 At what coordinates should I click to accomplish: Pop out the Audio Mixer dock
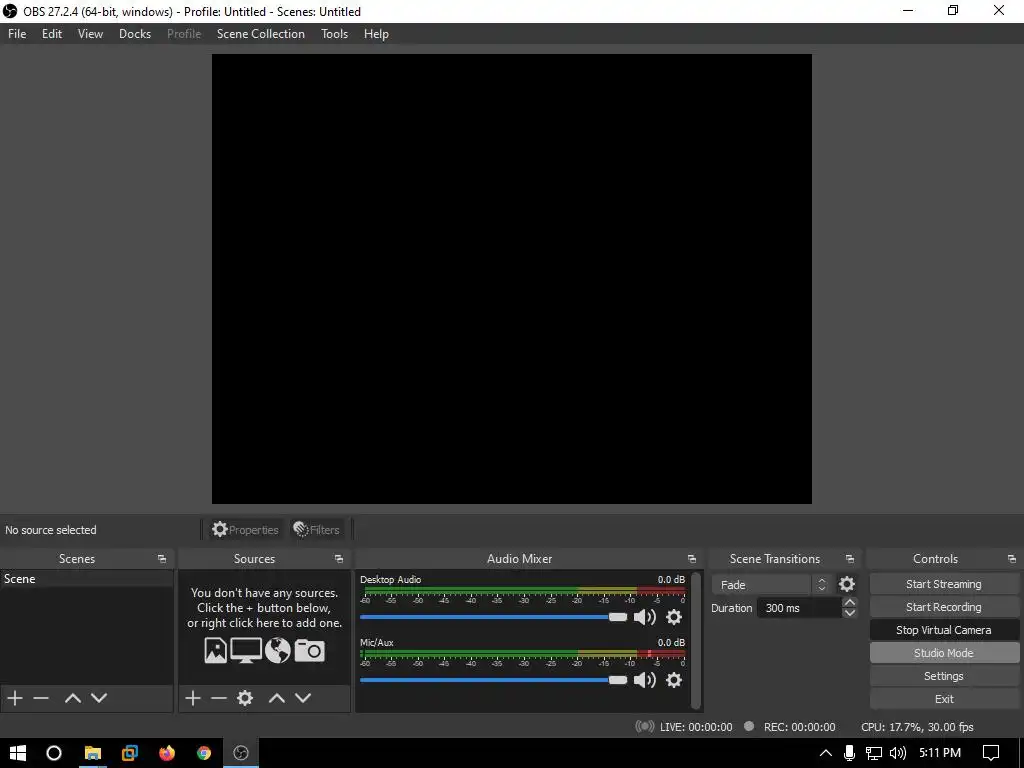[x=692, y=559]
